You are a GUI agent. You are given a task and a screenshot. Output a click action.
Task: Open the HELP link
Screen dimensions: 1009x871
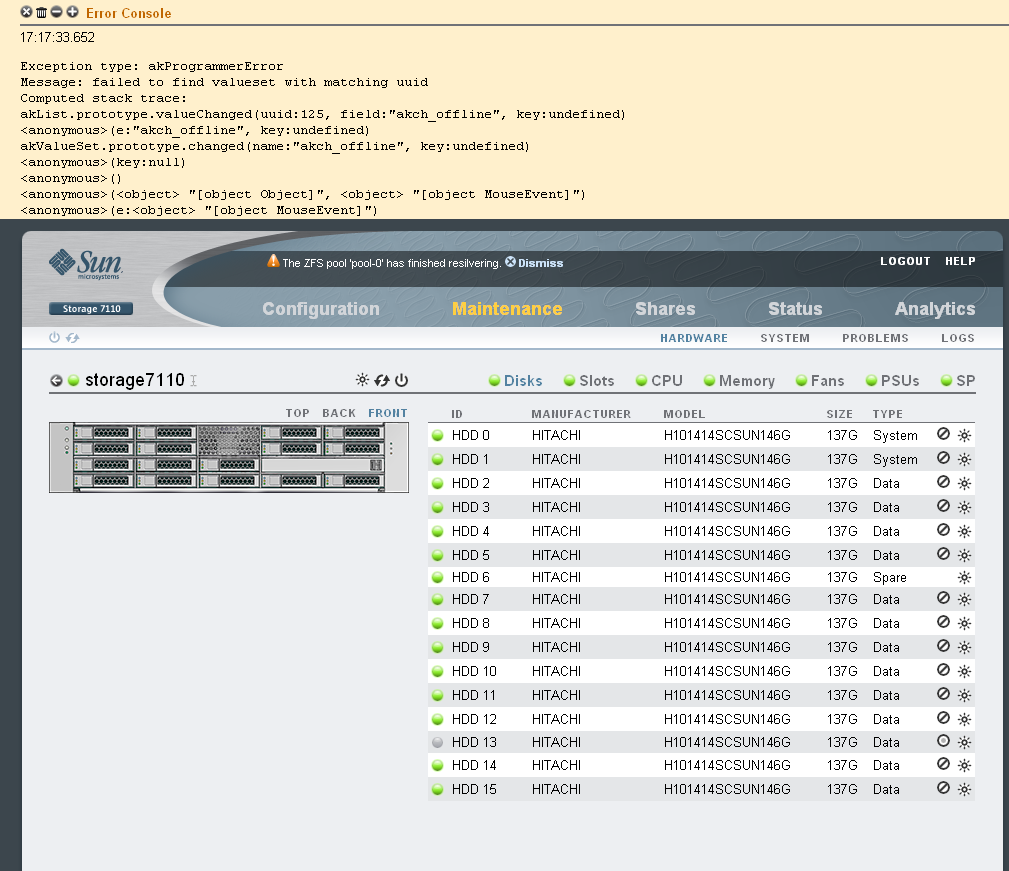[960, 261]
